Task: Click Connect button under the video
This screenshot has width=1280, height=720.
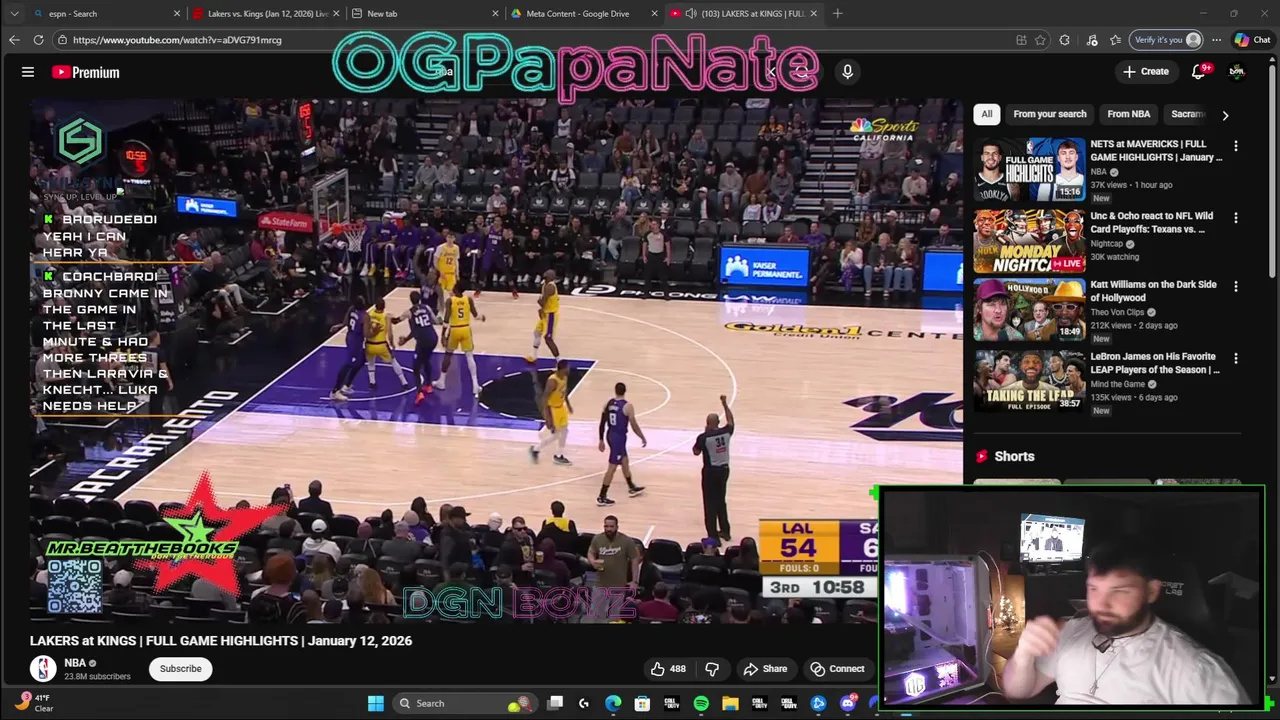Action: point(837,668)
